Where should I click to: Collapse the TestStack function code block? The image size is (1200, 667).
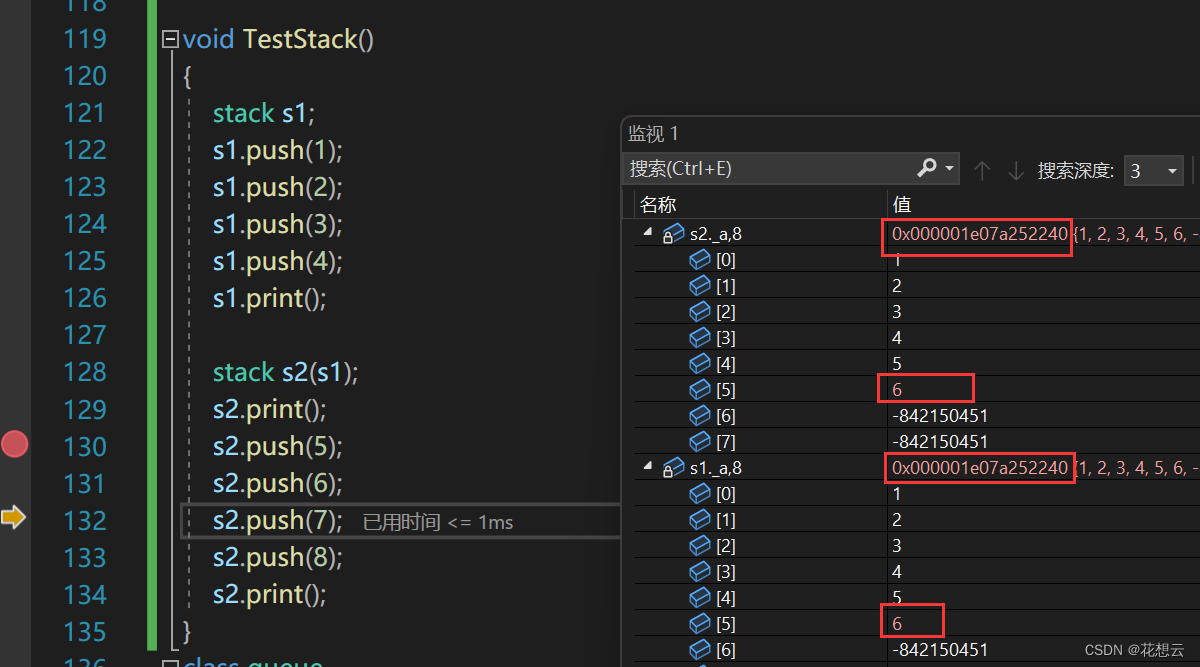pyautogui.click(x=170, y=40)
